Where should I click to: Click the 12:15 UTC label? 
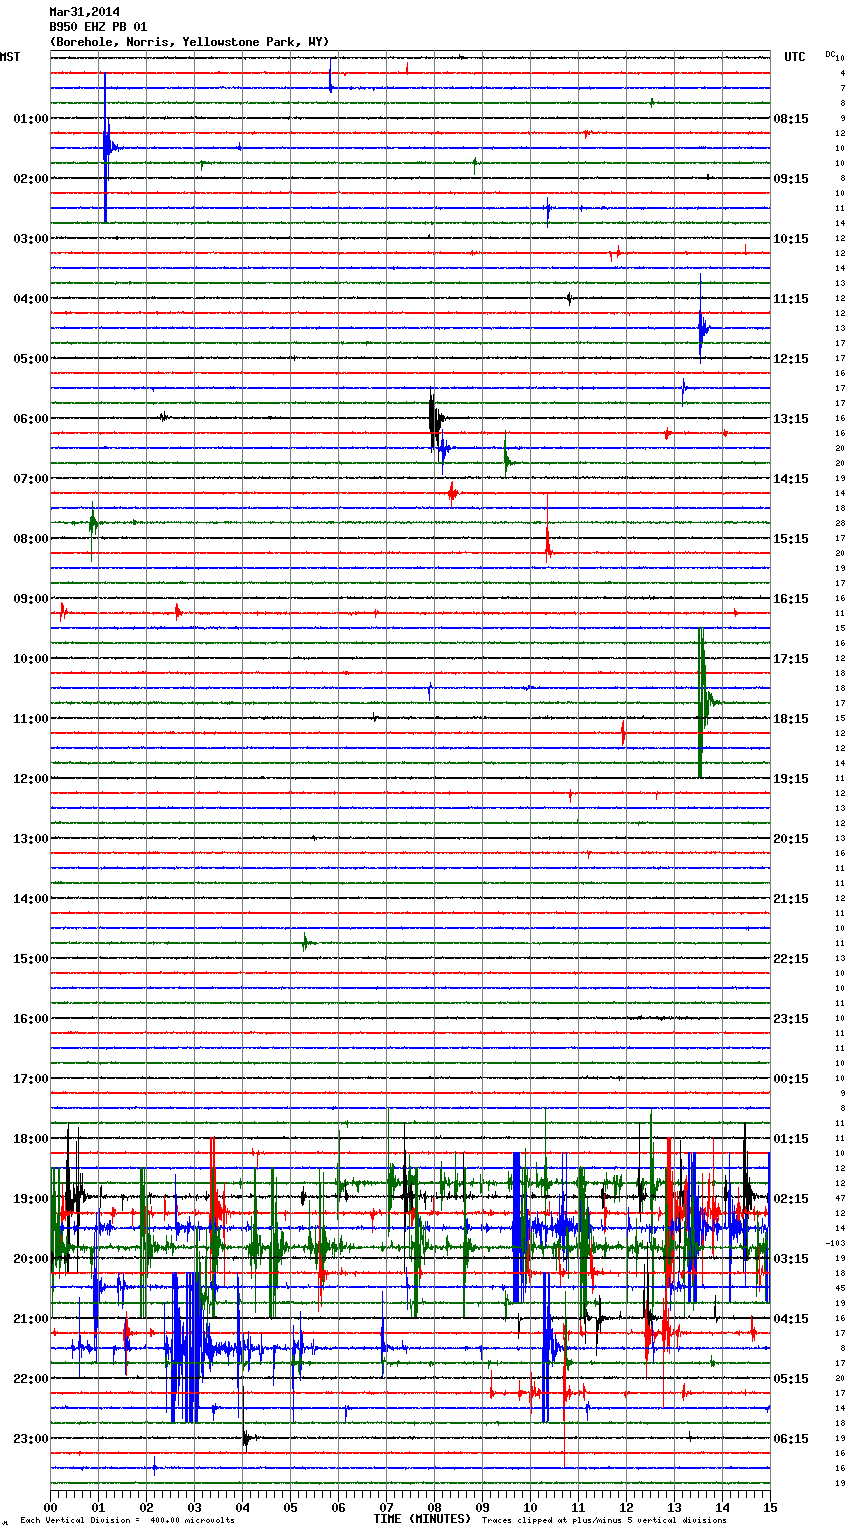coord(791,359)
